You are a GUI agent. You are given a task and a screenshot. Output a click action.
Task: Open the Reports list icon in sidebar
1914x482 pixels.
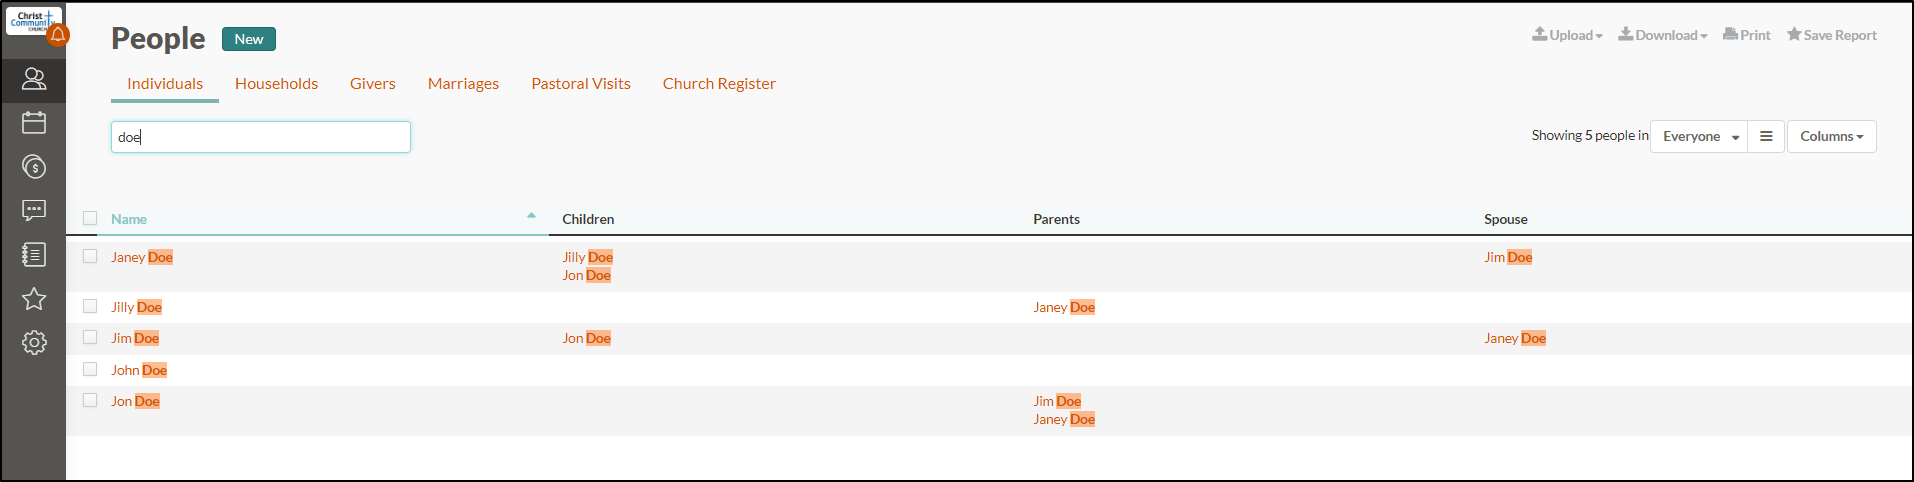click(x=34, y=255)
